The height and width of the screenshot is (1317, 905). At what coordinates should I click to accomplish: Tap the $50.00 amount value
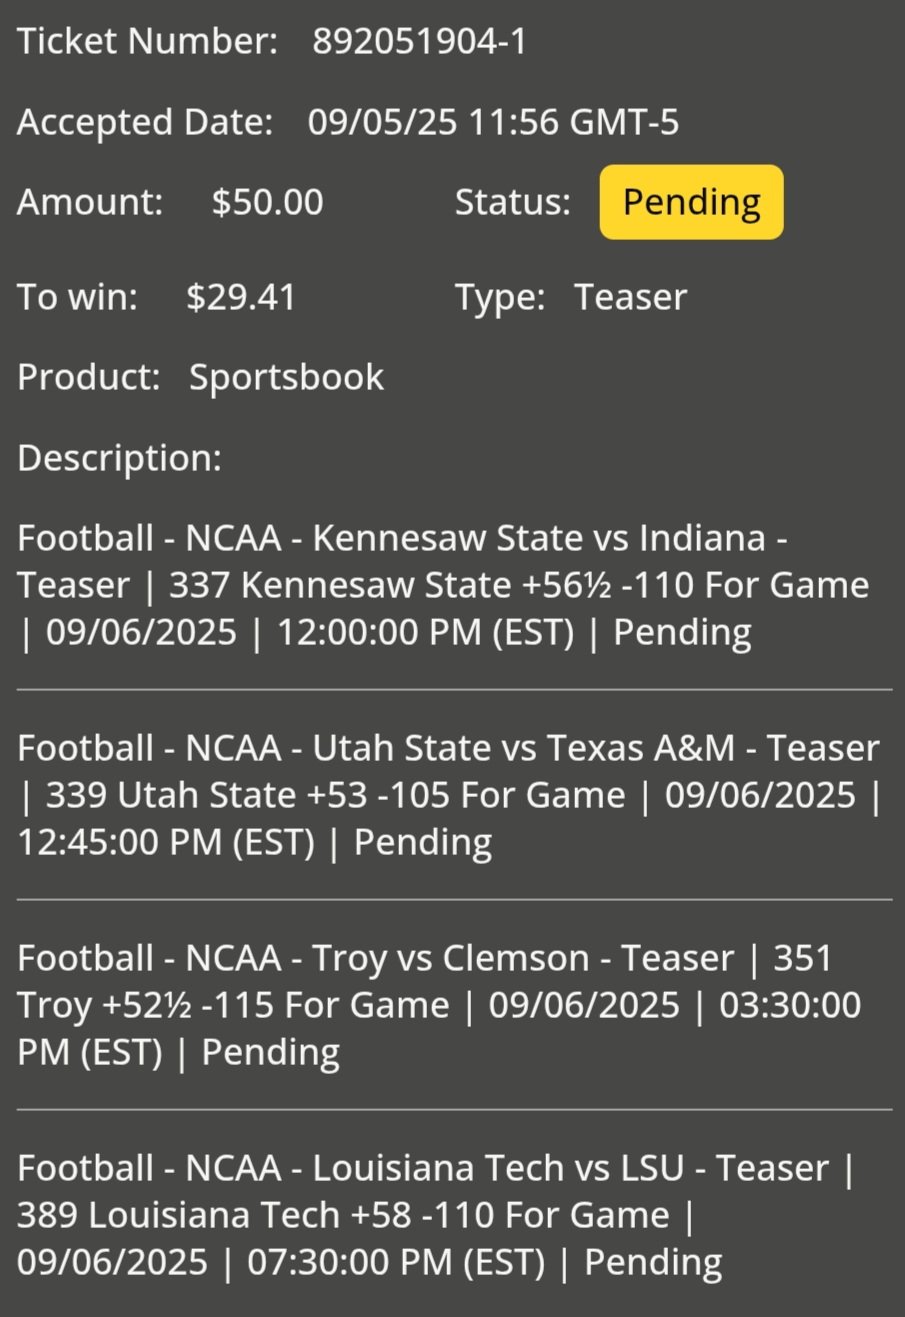[x=267, y=202]
